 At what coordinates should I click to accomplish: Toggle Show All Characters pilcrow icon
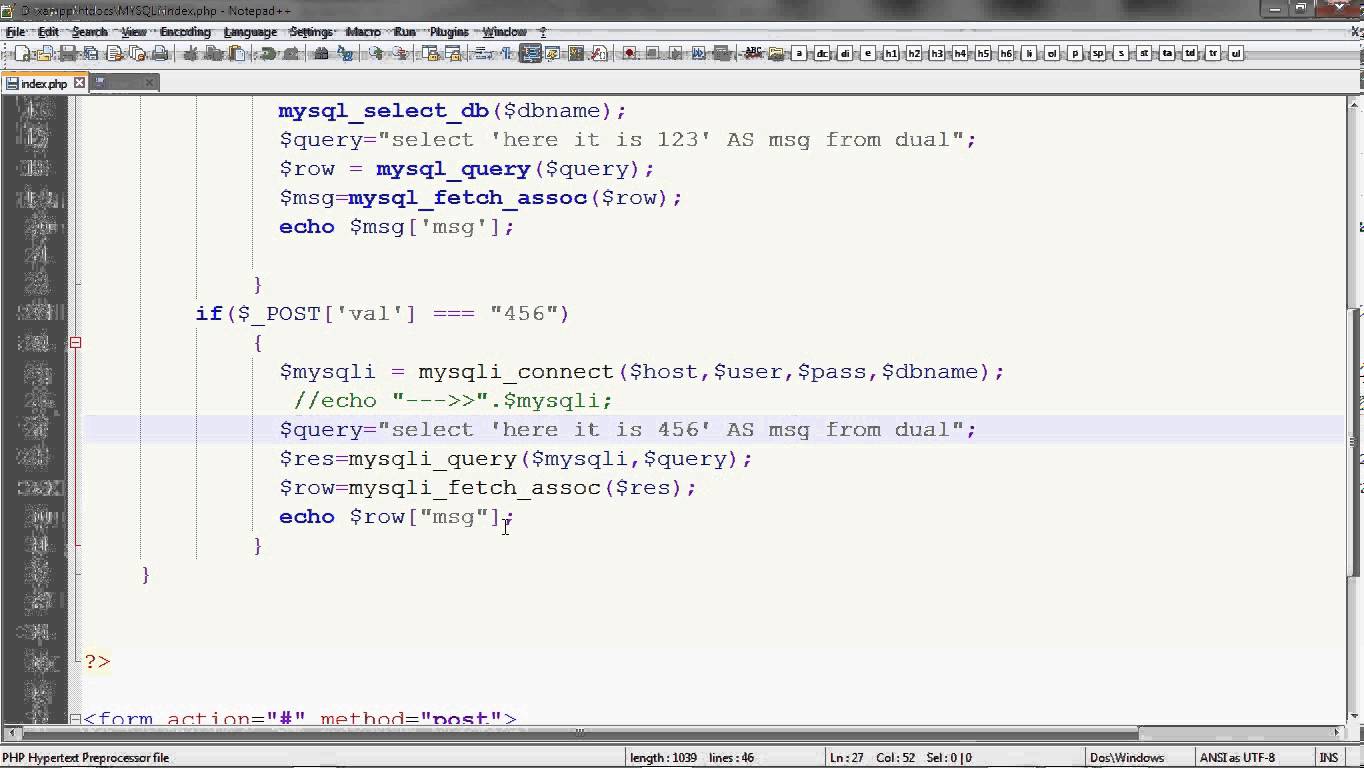(x=506, y=53)
